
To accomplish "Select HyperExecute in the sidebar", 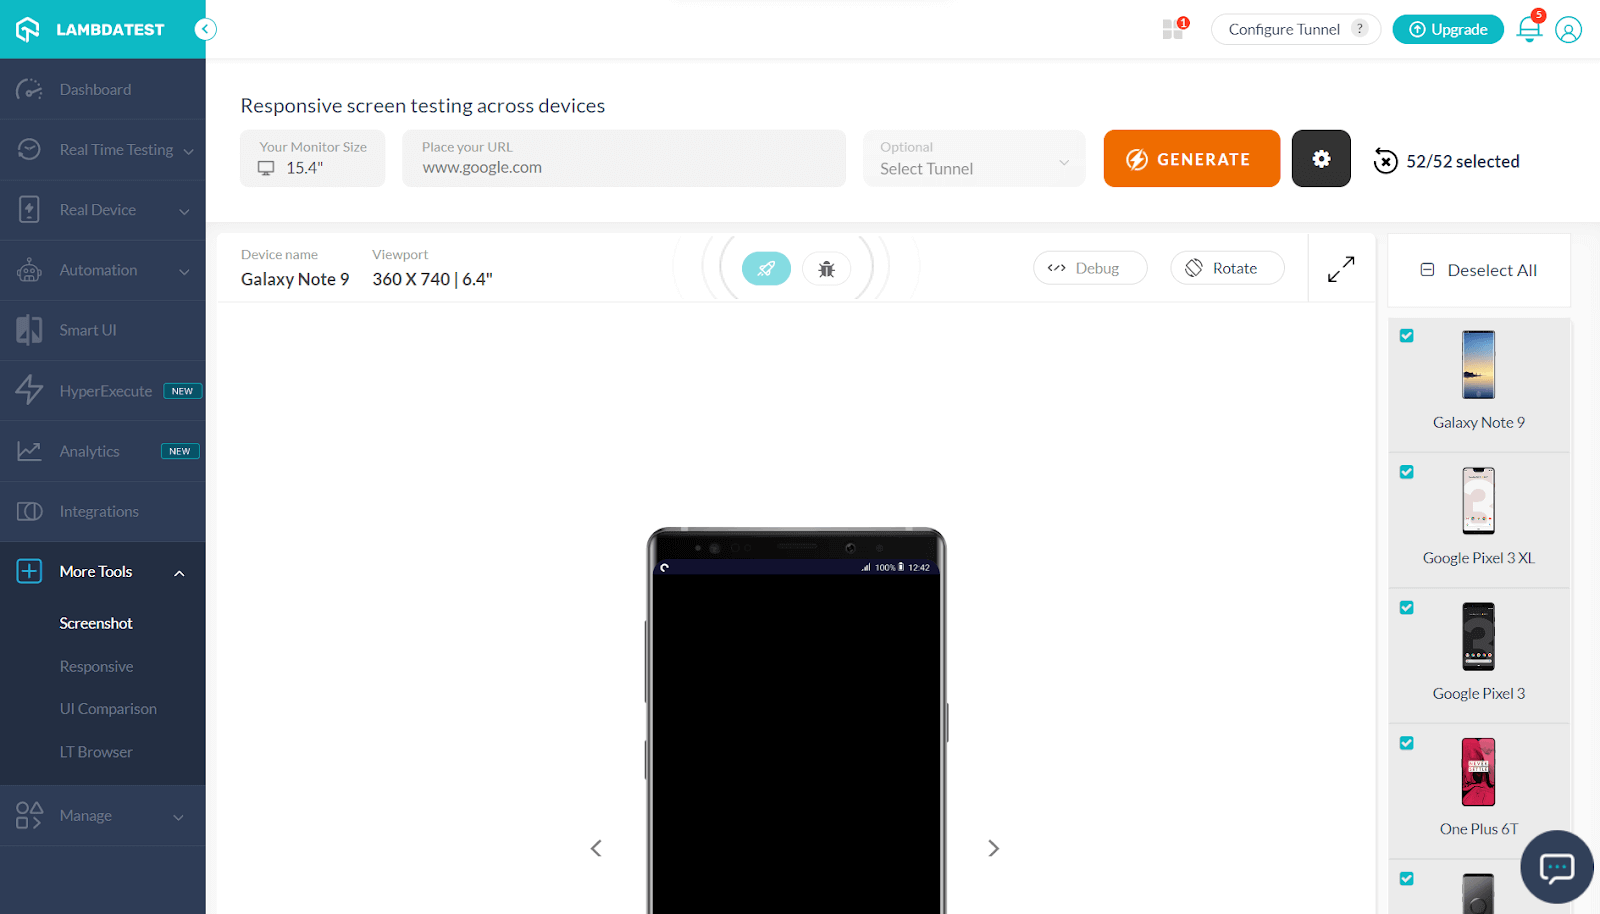I will [105, 390].
